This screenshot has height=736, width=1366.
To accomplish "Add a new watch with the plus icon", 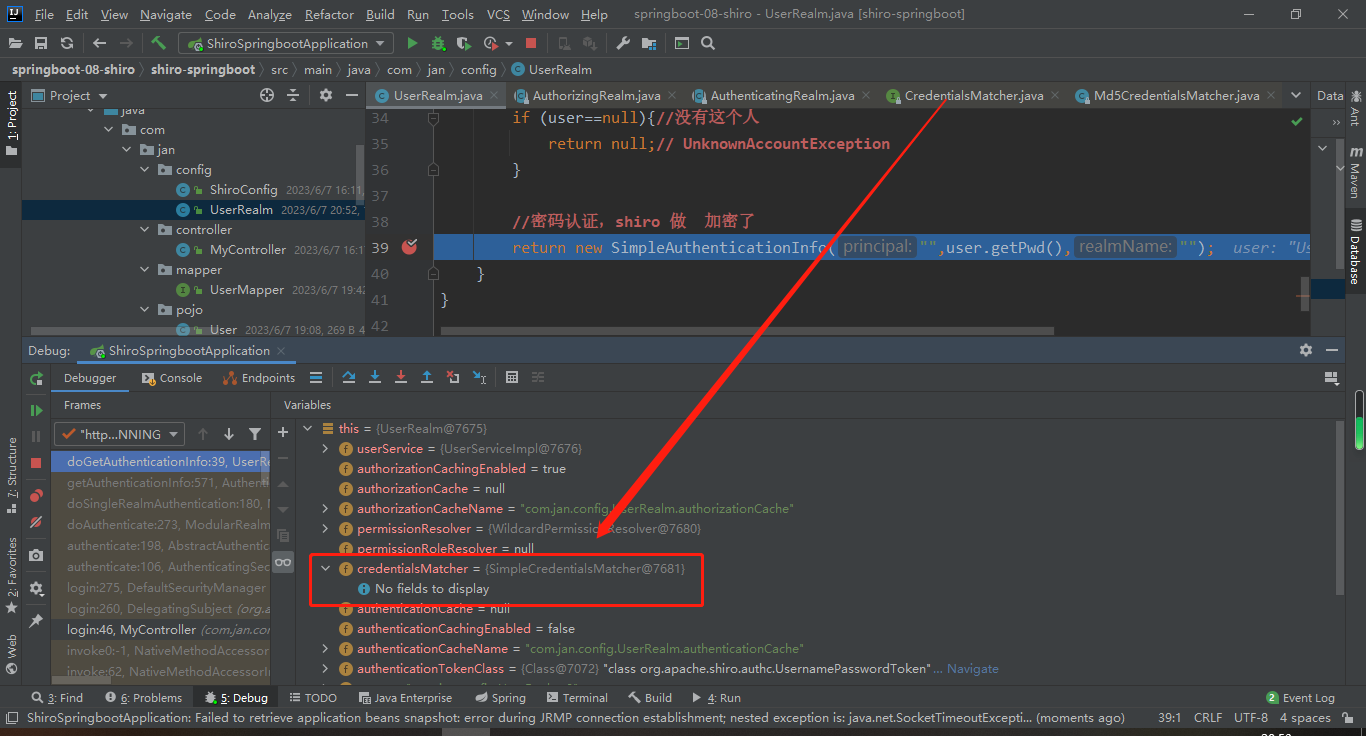I will coord(283,432).
